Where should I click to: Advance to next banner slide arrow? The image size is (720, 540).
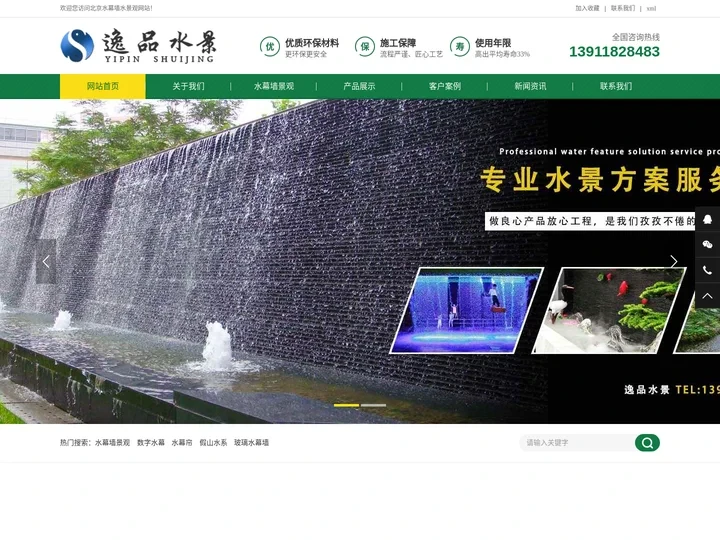coord(673,261)
